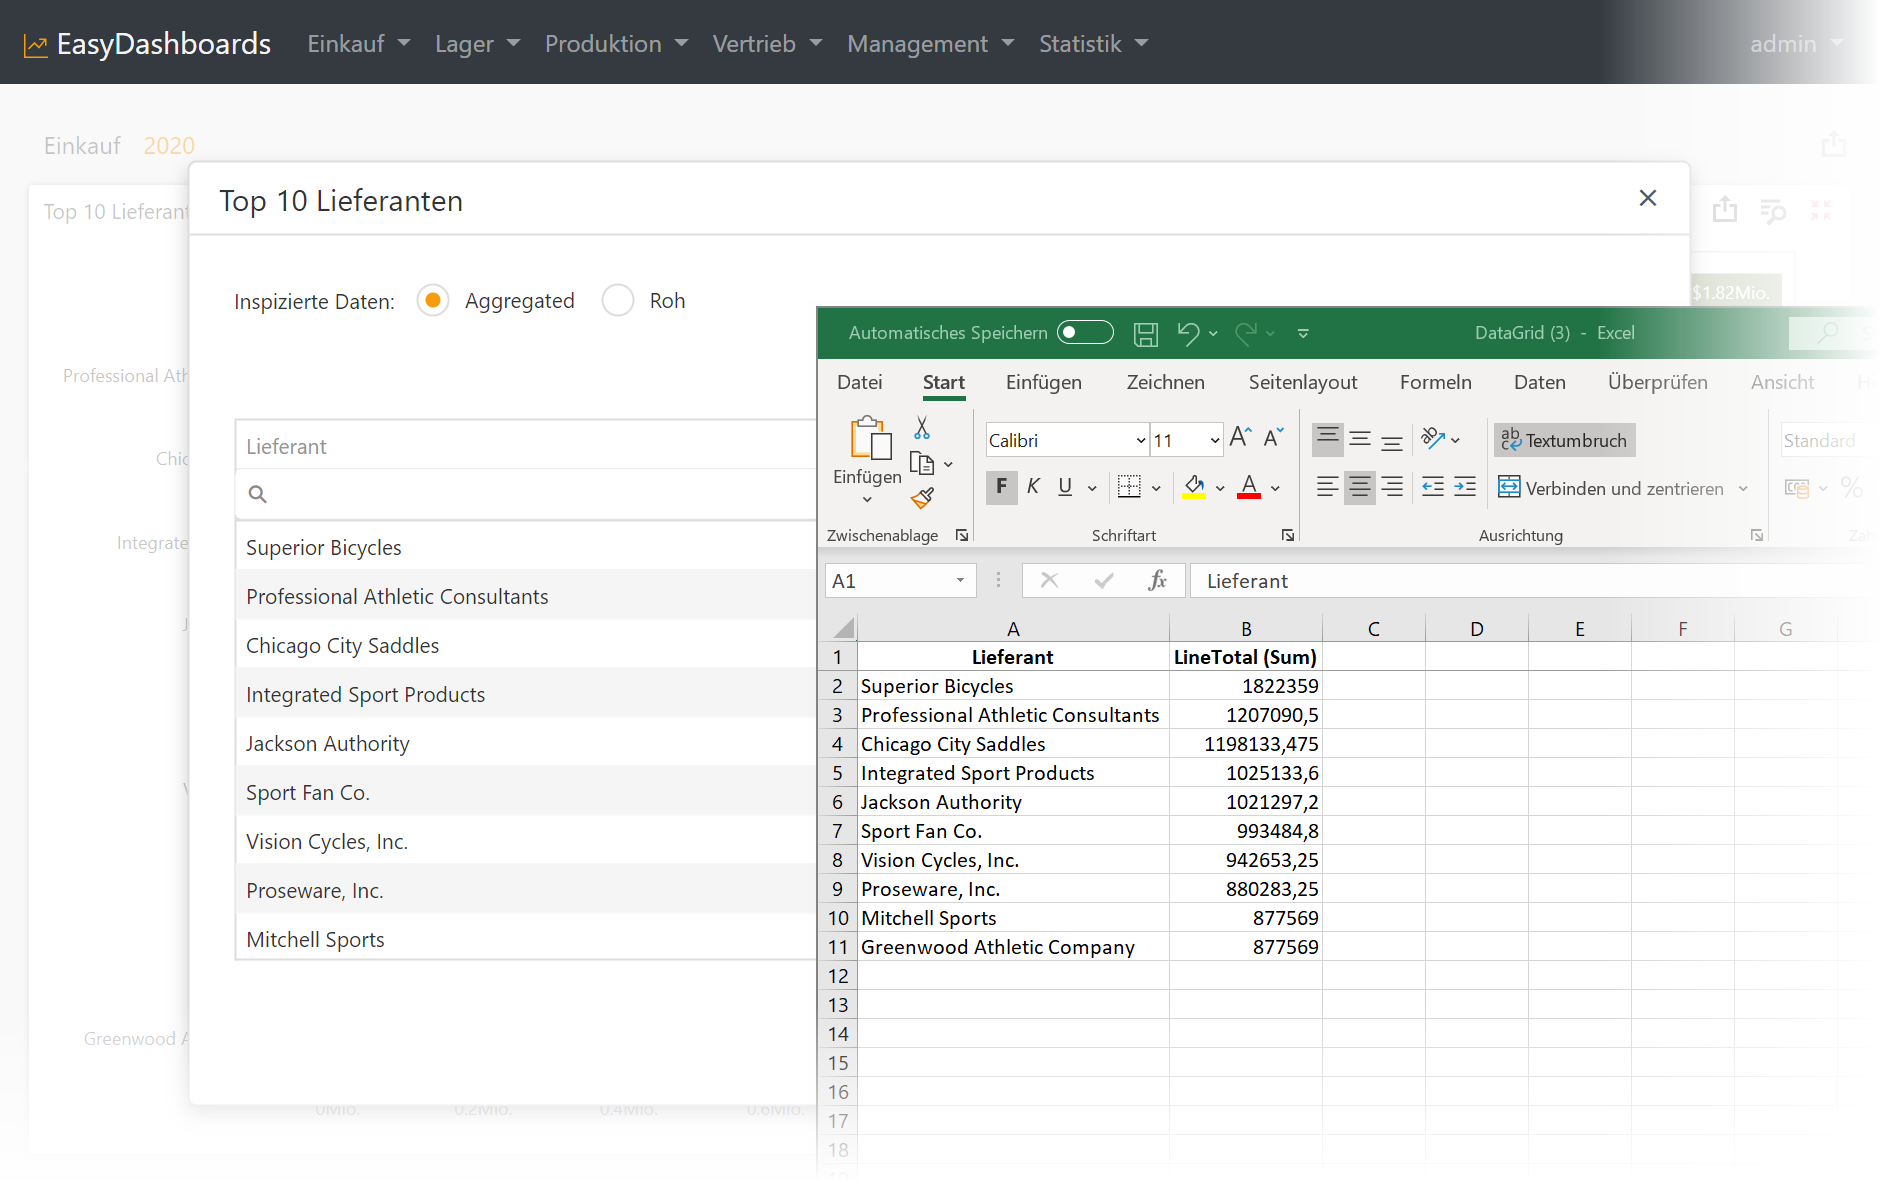
Task: Select the Roh radio button
Action: point(618,301)
